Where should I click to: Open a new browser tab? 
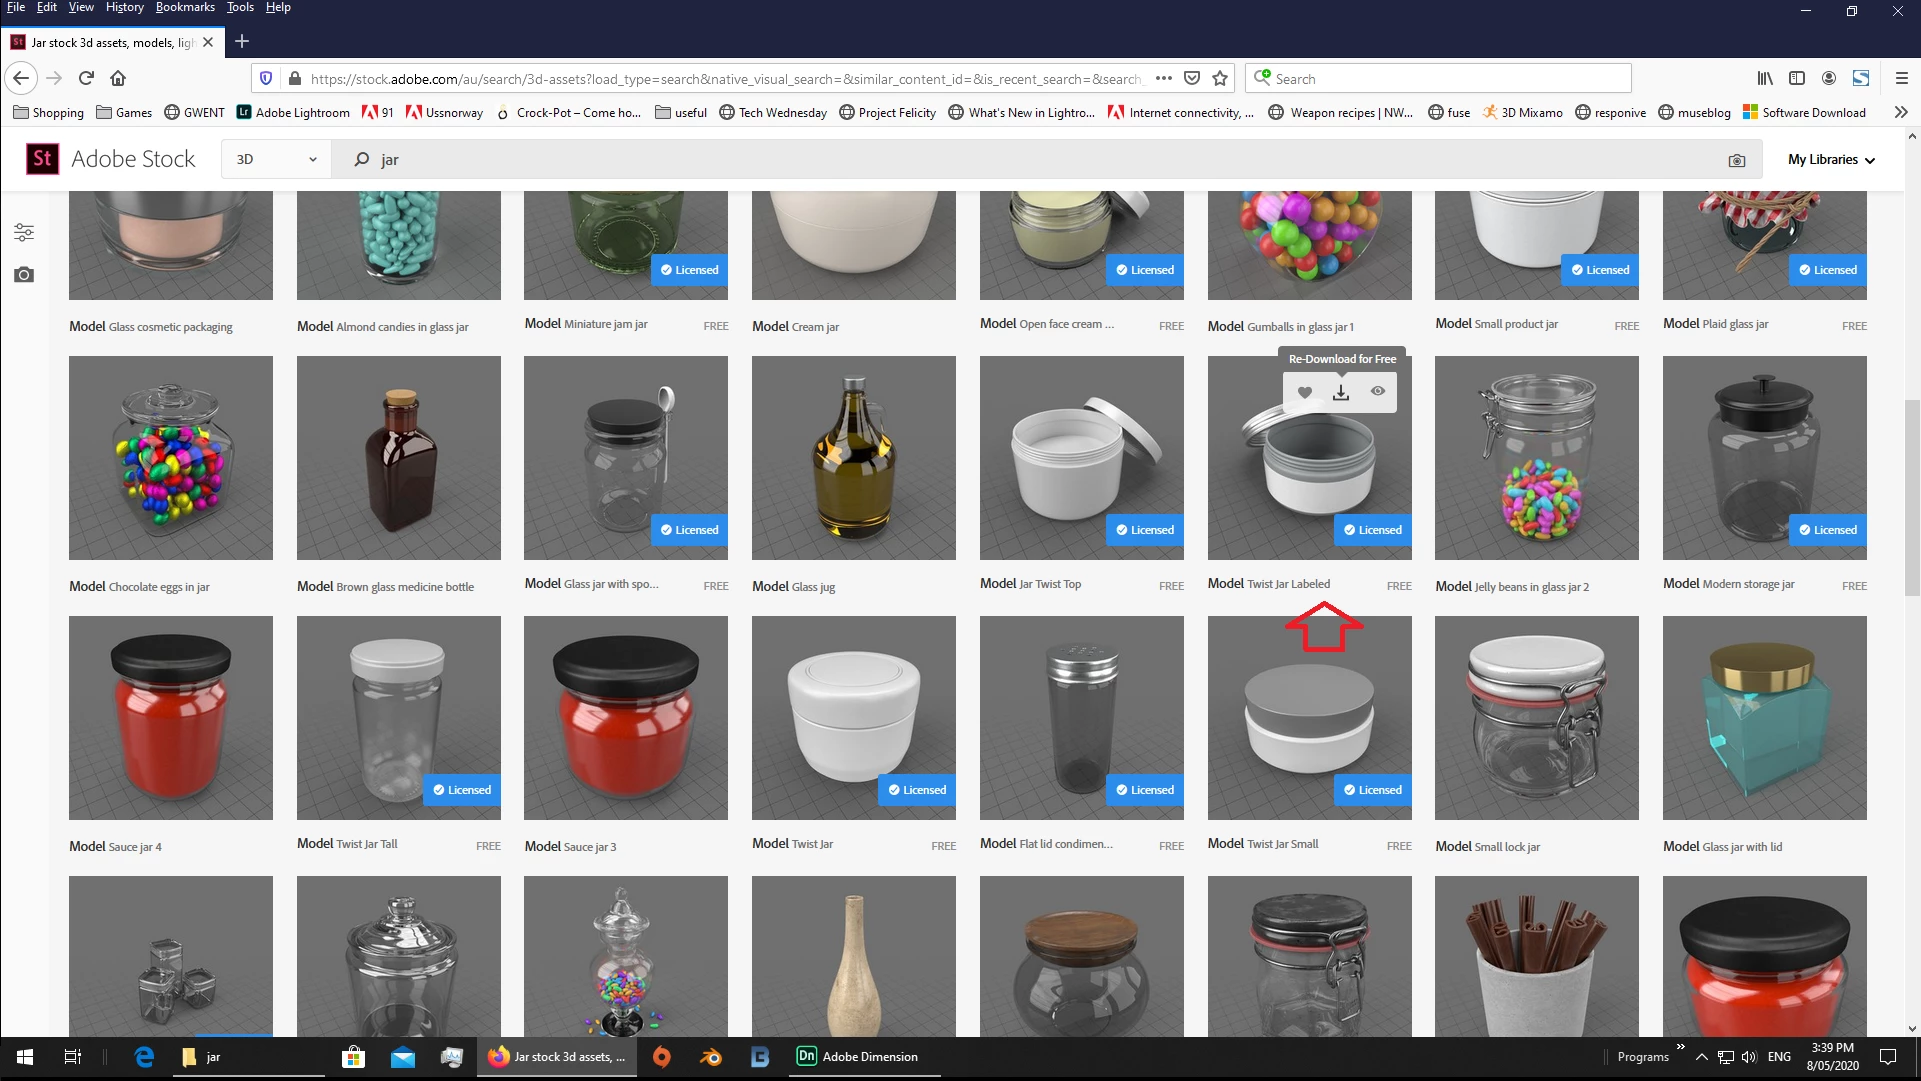(x=242, y=42)
